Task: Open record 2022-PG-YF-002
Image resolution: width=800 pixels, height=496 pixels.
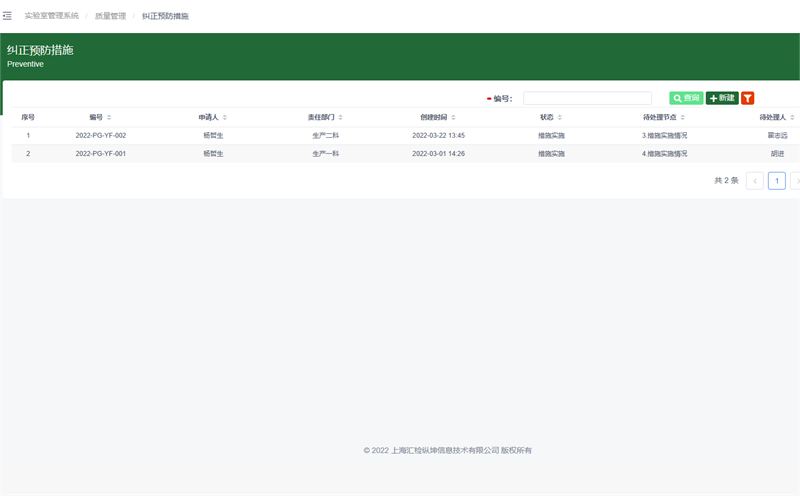Action: (x=100, y=135)
